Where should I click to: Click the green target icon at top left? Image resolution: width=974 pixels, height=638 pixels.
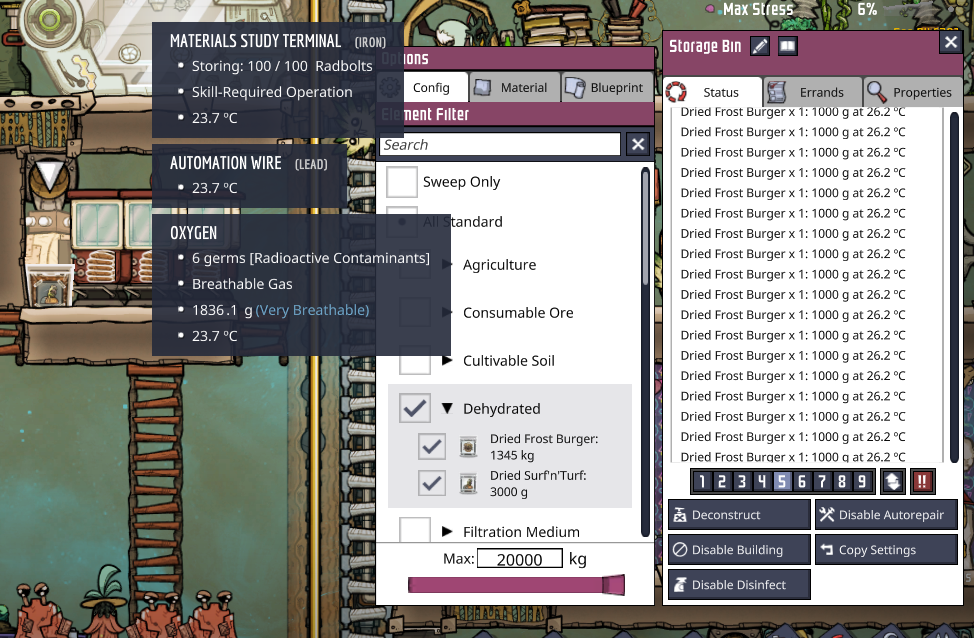(49, 19)
